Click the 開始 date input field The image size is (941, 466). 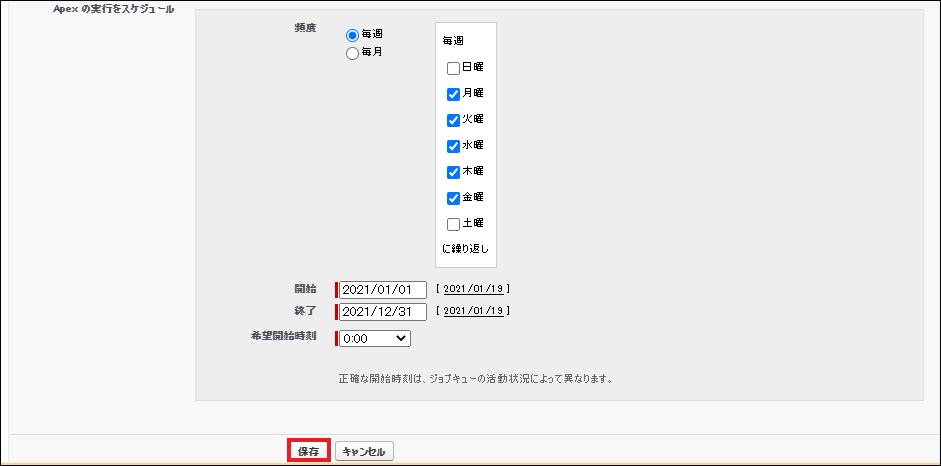(x=383, y=290)
